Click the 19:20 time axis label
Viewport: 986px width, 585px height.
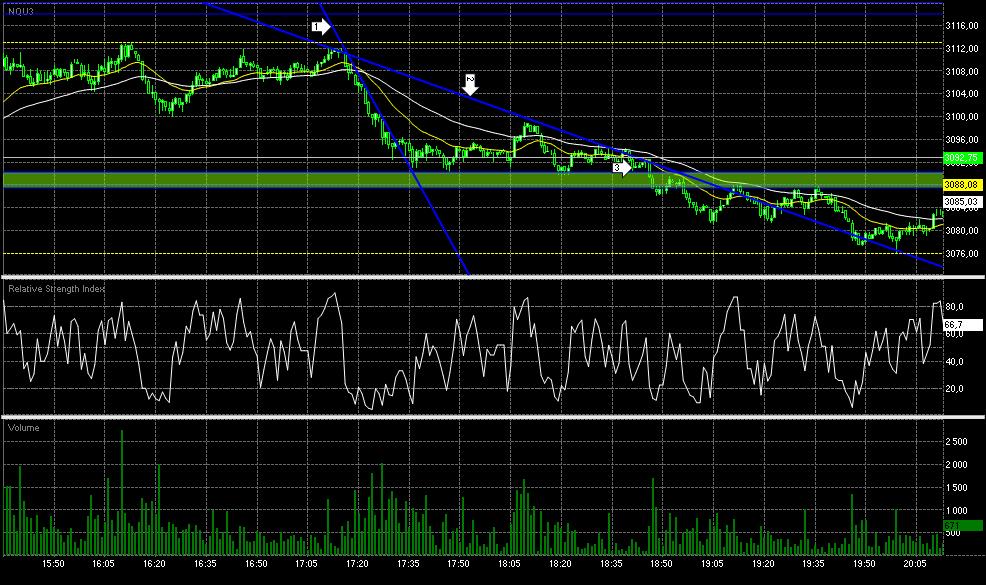point(763,564)
